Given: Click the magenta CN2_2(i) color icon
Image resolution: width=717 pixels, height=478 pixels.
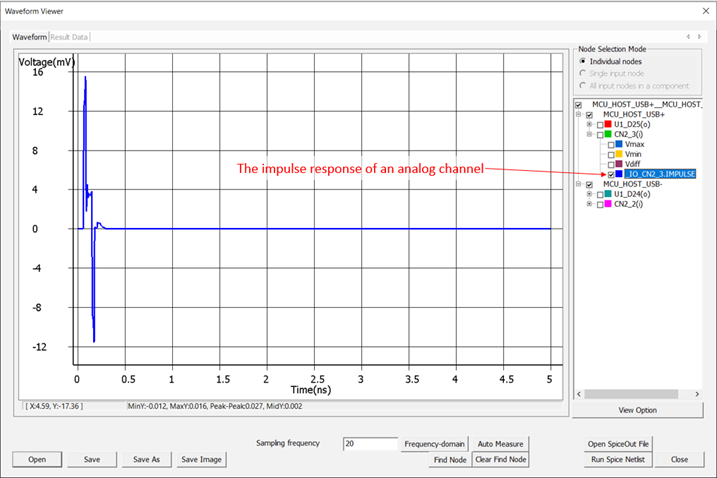Looking at the screenshot, I should point(609,204).
